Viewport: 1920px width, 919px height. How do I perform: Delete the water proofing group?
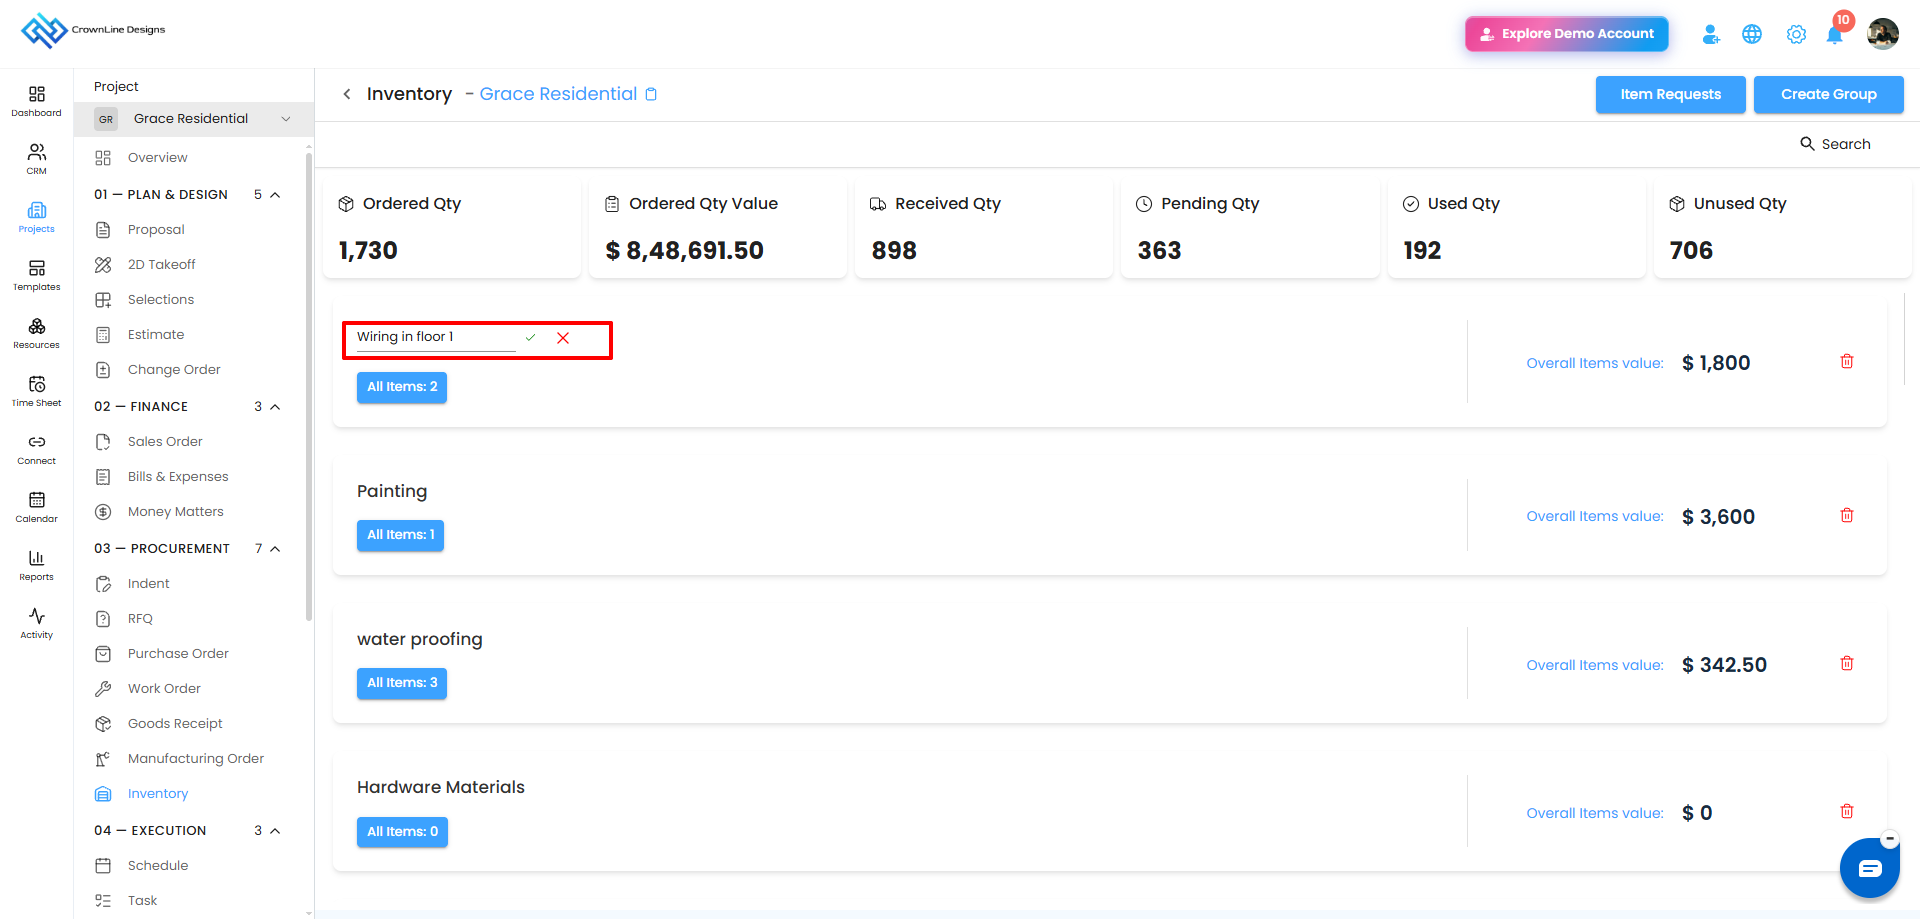tap(1847, 663)
